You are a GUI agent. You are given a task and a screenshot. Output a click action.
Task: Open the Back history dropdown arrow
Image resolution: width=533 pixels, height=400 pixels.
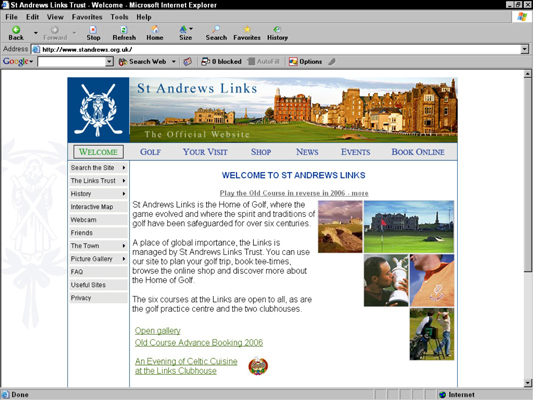click(x=36, y=33)
